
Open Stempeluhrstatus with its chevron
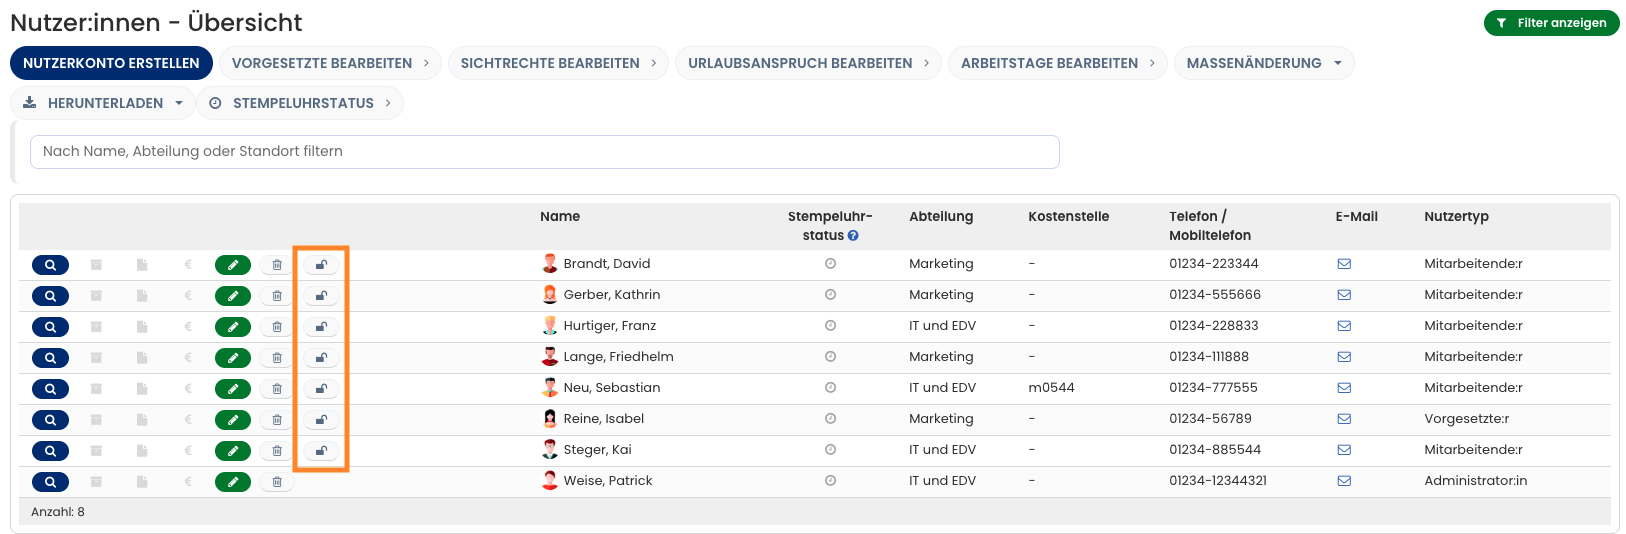tap(301, 103)
